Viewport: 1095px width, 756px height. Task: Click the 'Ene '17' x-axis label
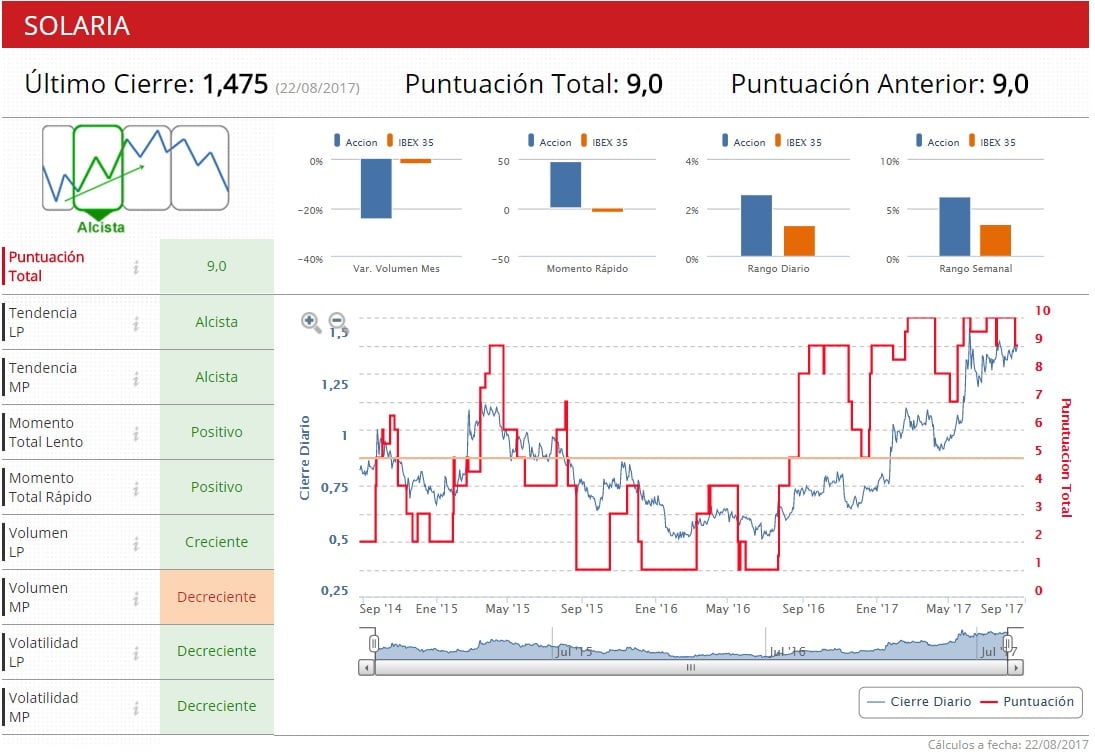[877, 609]
